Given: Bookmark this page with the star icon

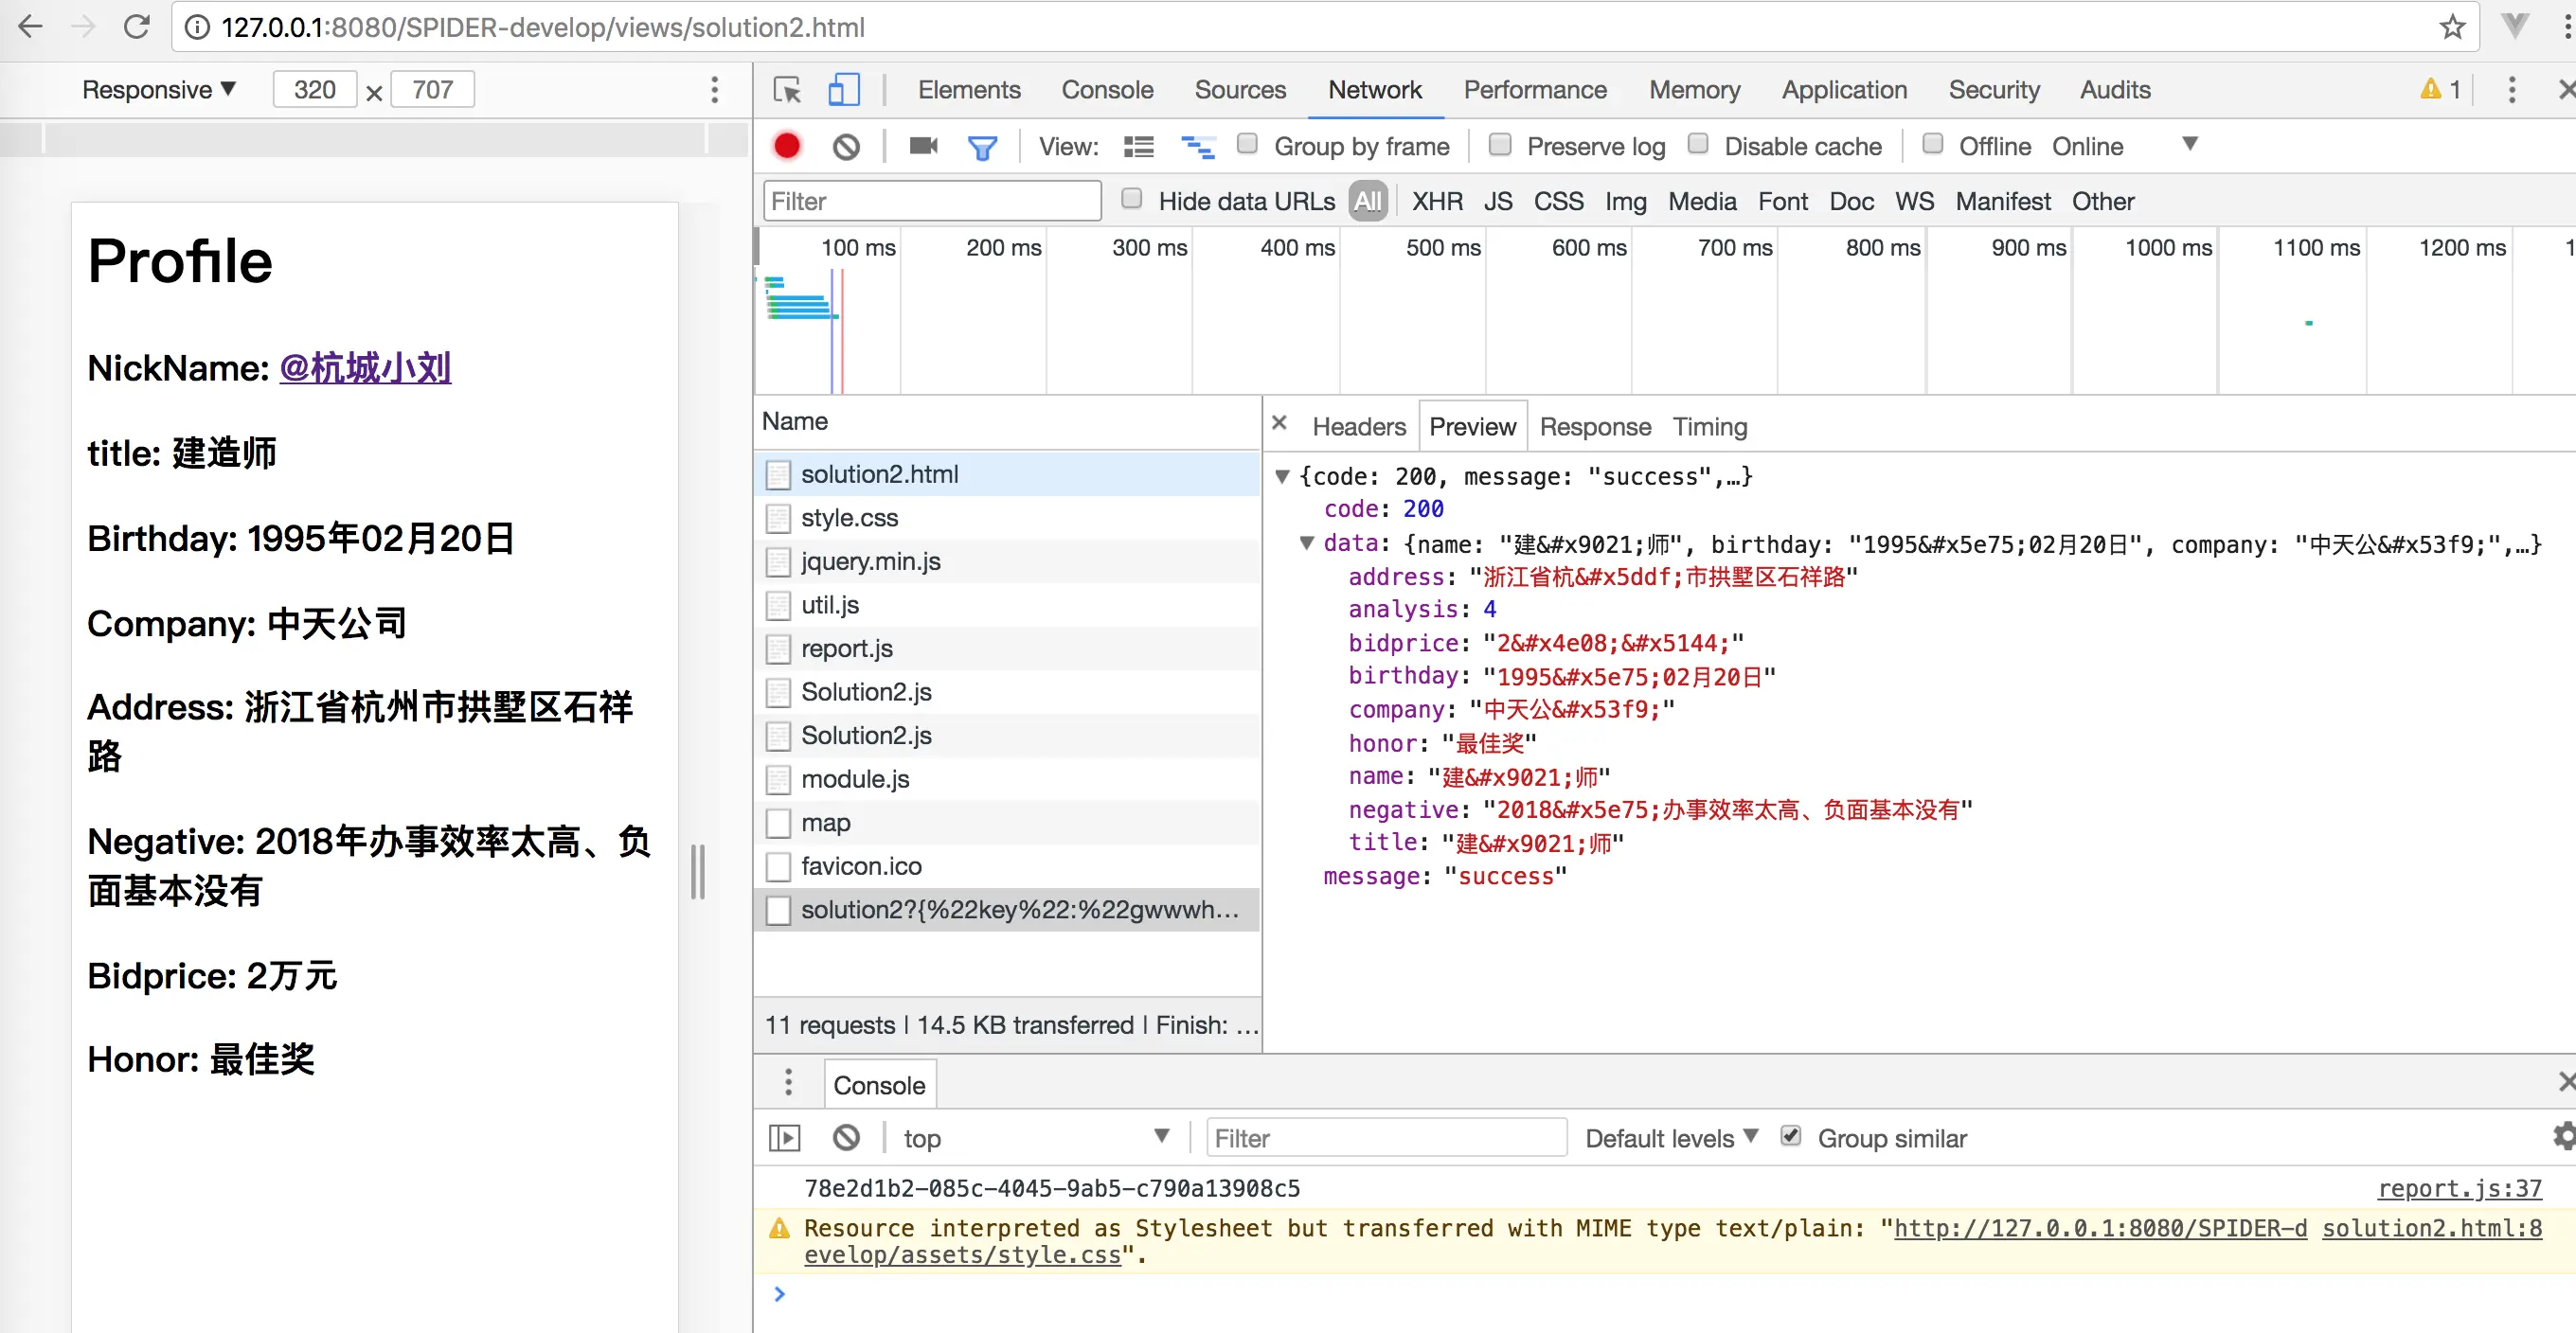Looking at the screenshot, I should [2451, 27].
